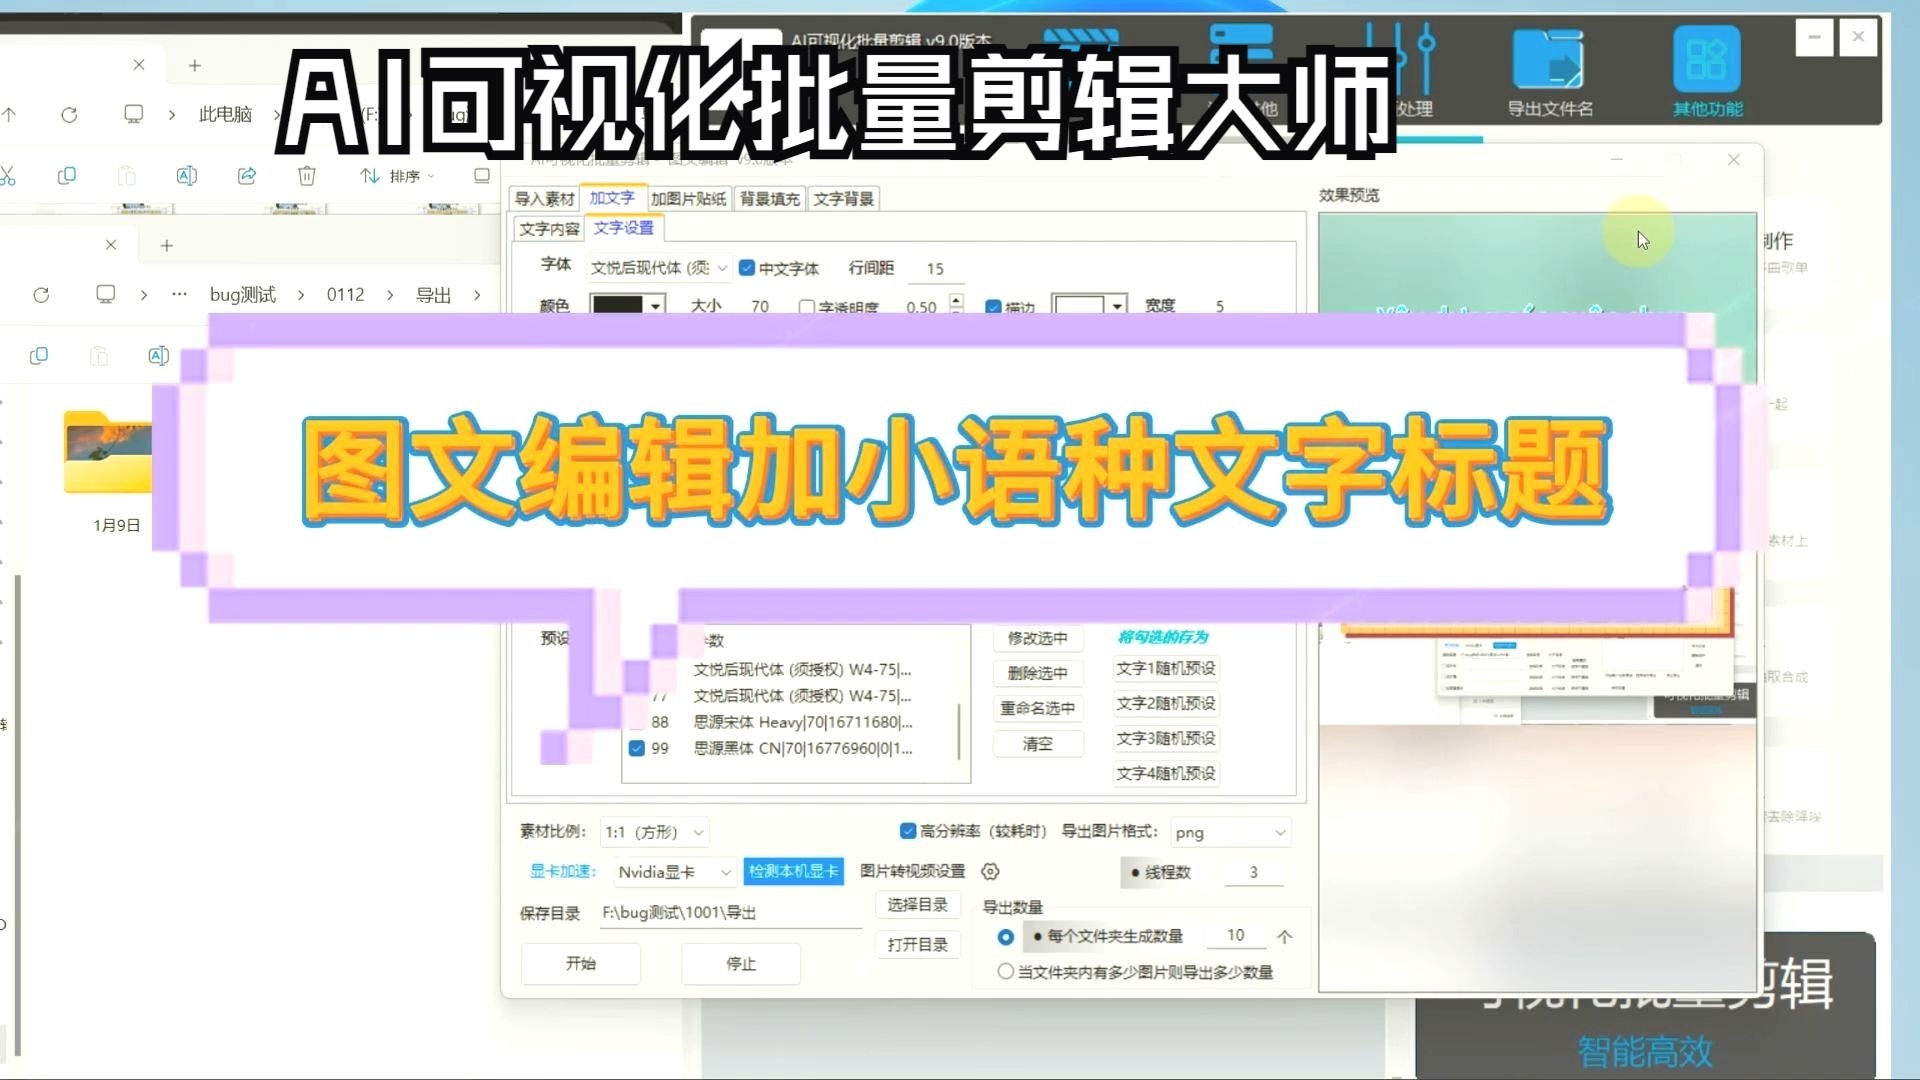Viewport: 1920px width, 1080px height.
Task: Click the 修改选中 button
Action: pyautogui.click(x=1037, y=638)
